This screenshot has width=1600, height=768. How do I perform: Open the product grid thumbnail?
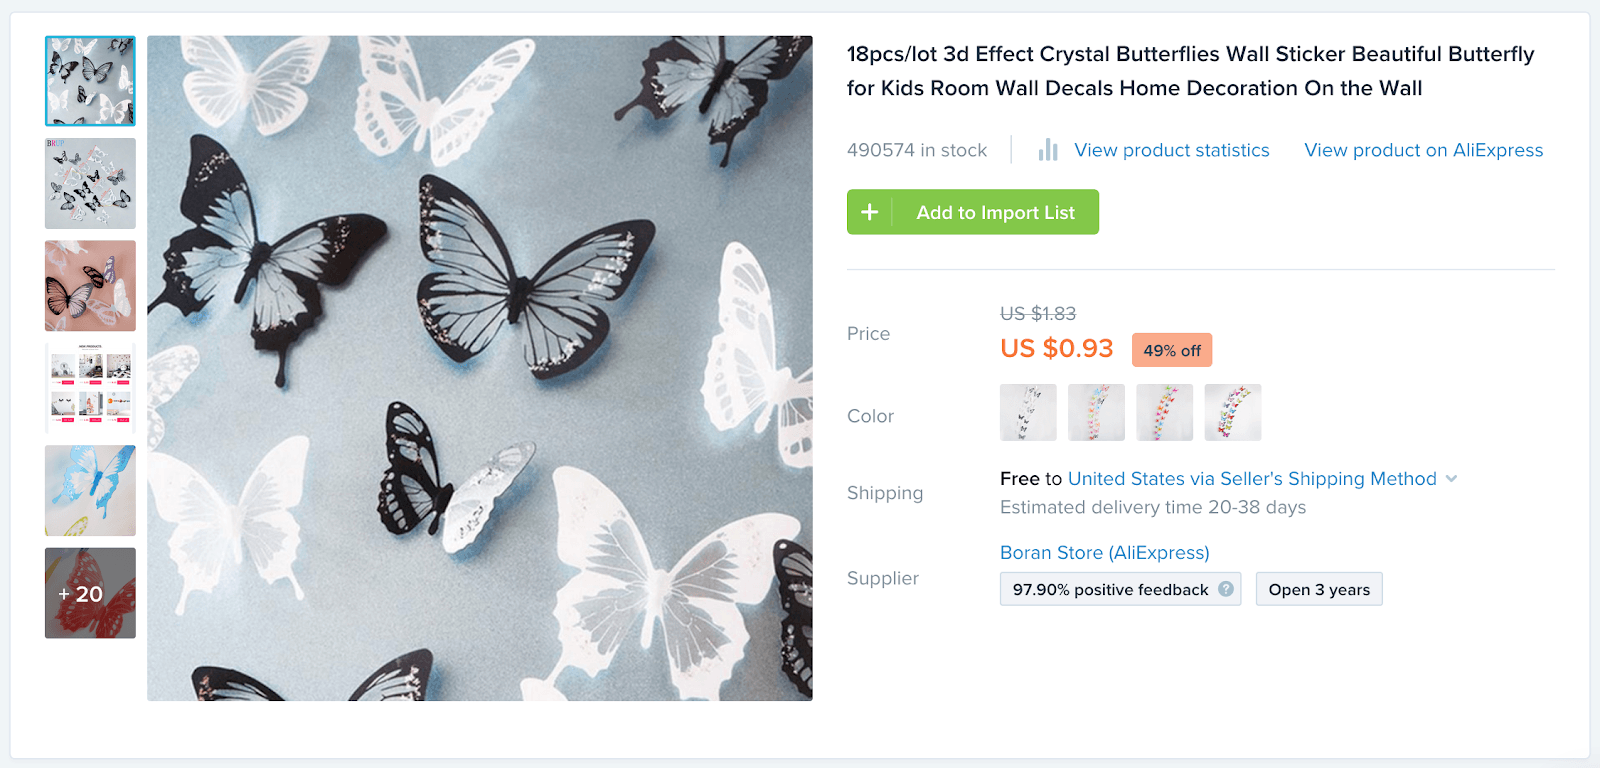pyautogui.click(x=90, y=388)
